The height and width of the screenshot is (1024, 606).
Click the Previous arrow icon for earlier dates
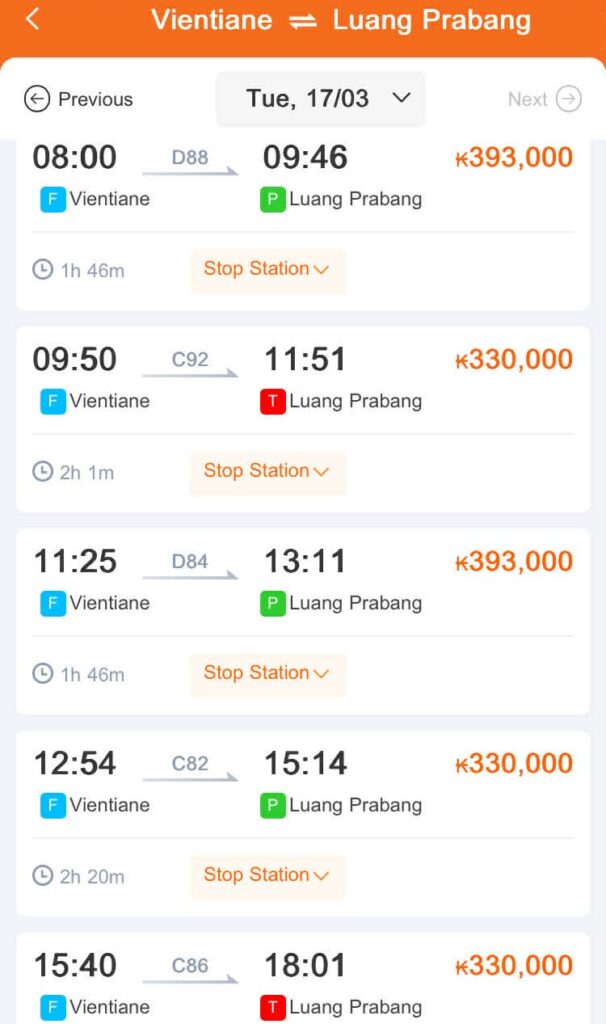click(x=38, y=99)
